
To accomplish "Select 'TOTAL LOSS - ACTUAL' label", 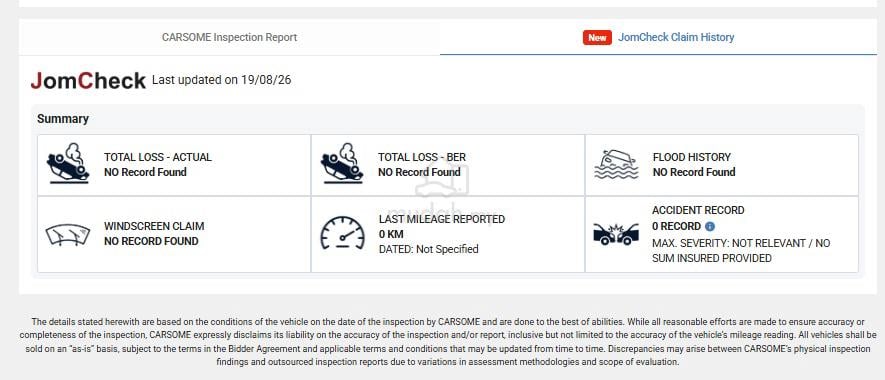I will click(x=158, y=157).
